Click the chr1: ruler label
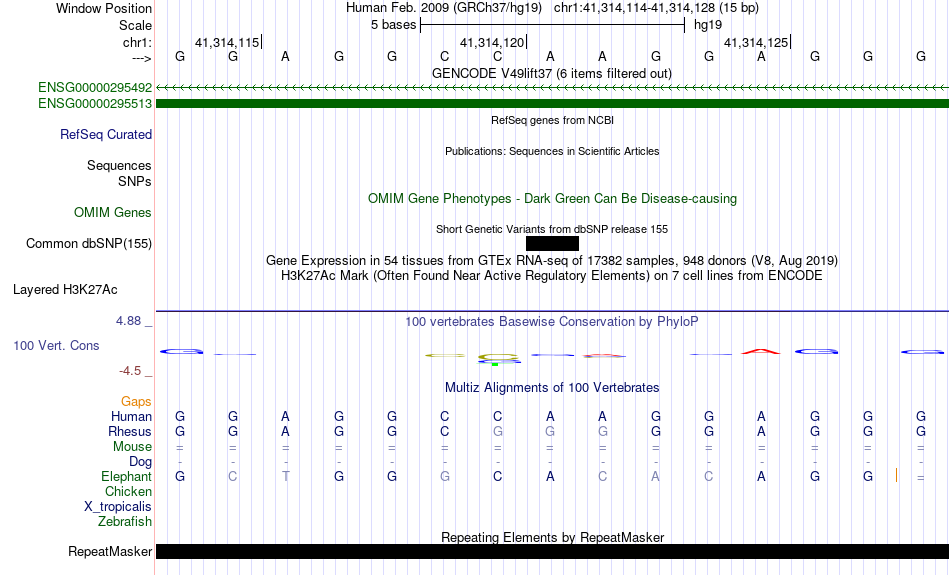Image resolution: width=950 pixels, height=575 pixels. point(137,42)
